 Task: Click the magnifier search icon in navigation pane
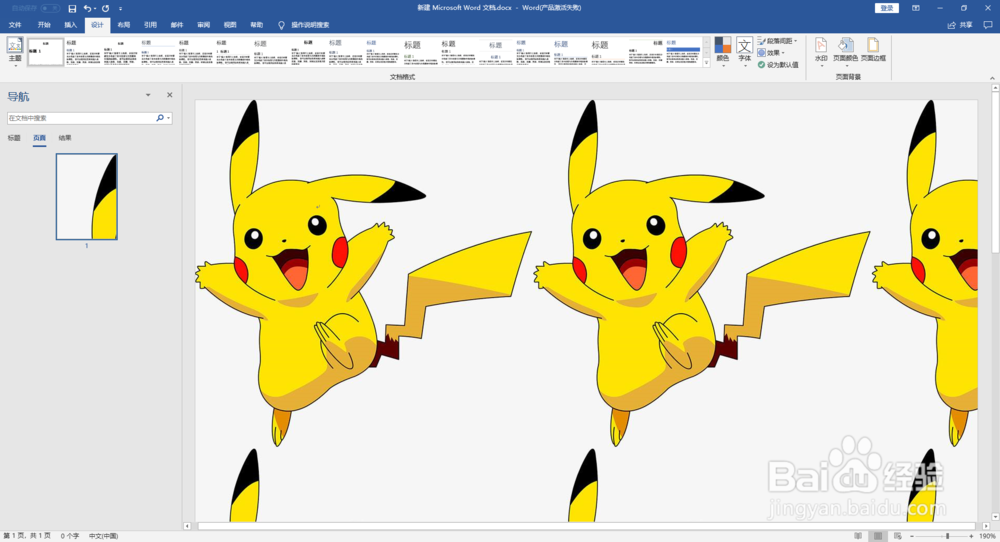point(159,118)
